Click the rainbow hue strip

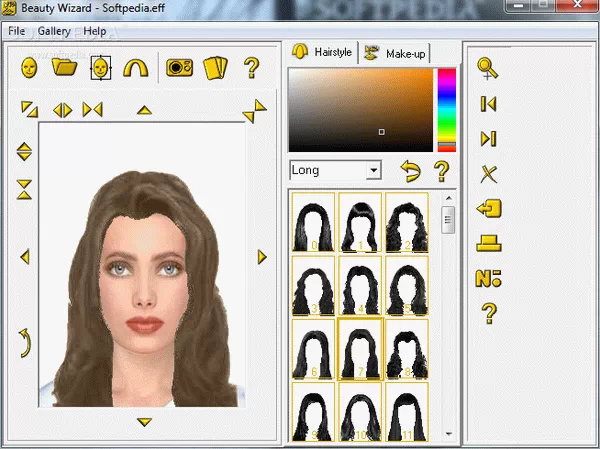click(x=446, y=110)
